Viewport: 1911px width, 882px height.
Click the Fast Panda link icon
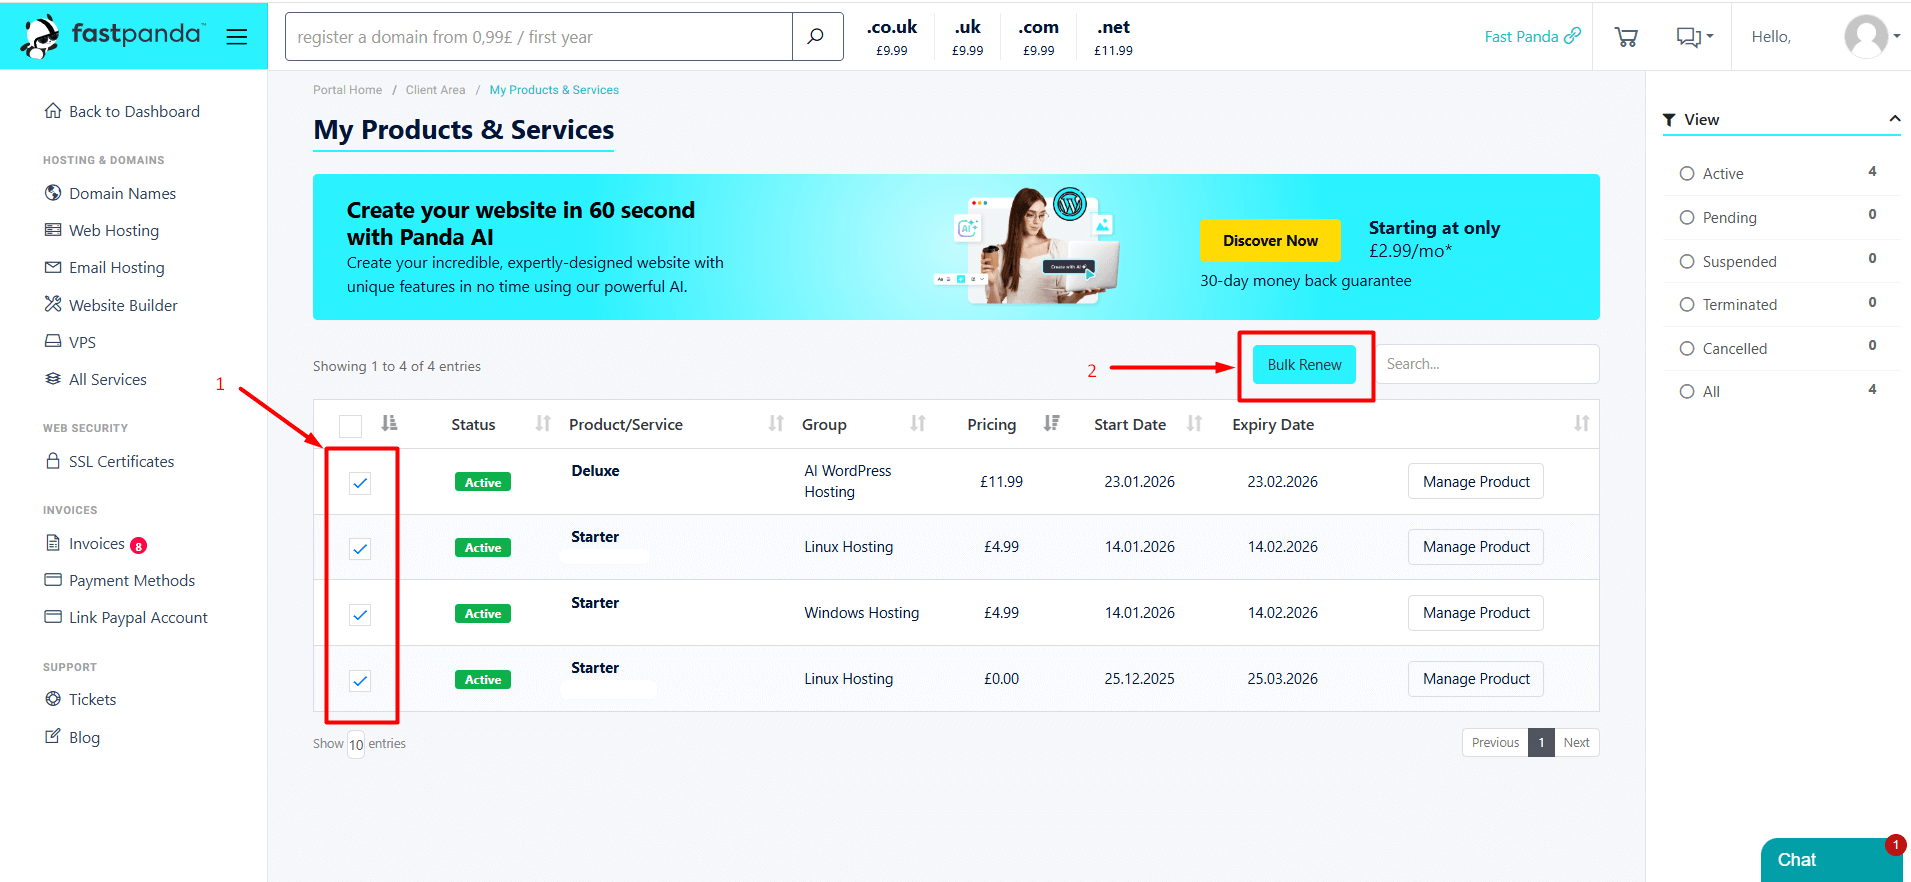click(x=1572, y=36)
